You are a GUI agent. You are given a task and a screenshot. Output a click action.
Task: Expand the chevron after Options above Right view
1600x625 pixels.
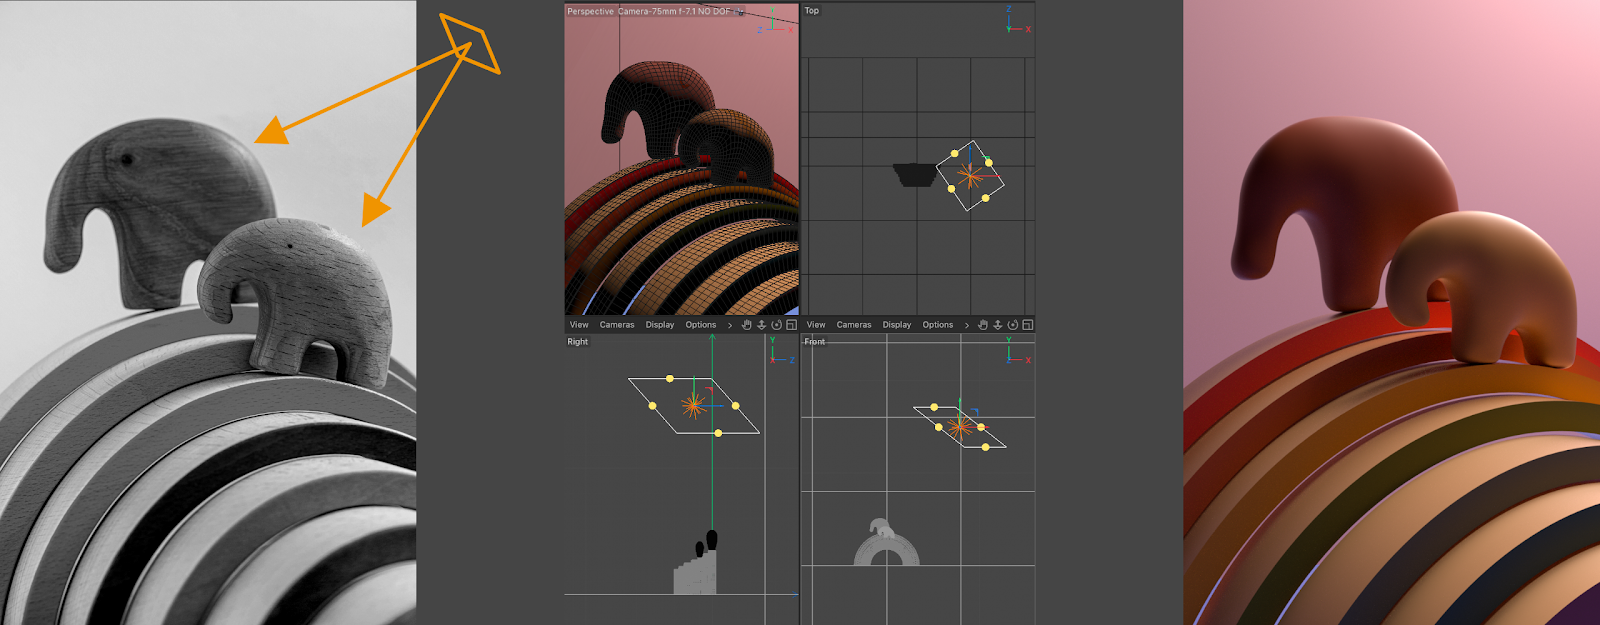[730, 325]
